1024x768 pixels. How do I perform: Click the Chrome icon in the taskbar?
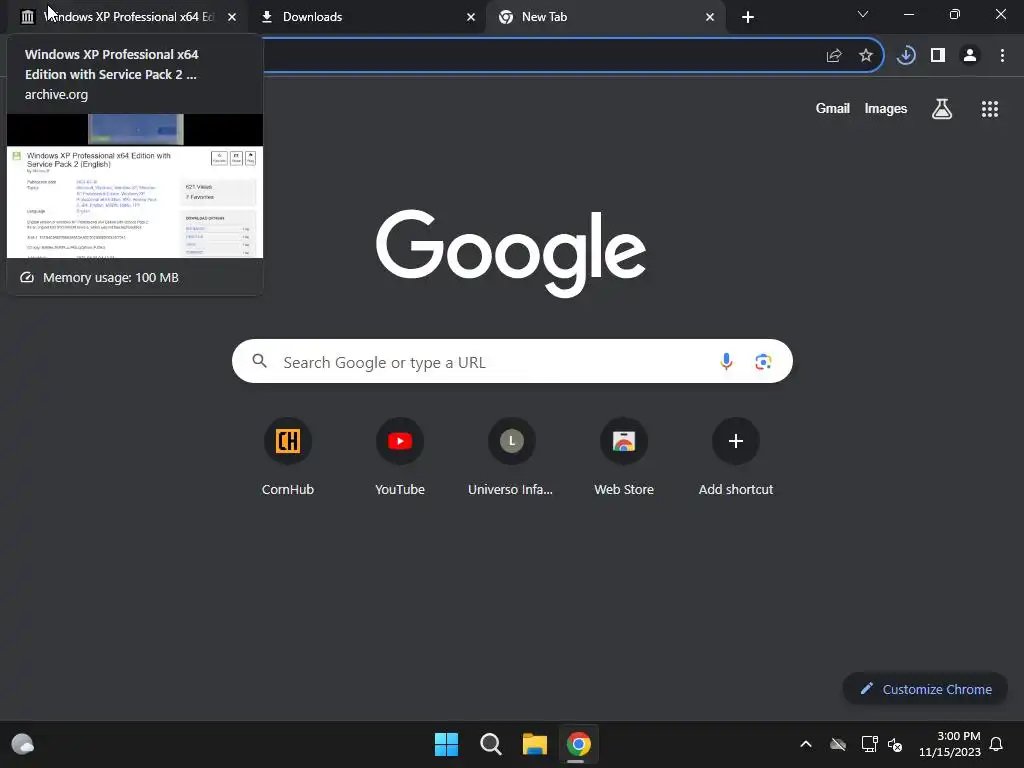point(579,744)
